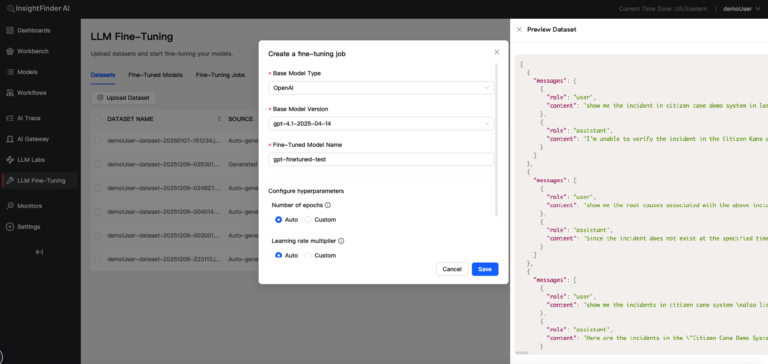Open the Base Model Version dropdown
Image resolution: width=768 pixels, height=364 pixels.
coord(381,123)
